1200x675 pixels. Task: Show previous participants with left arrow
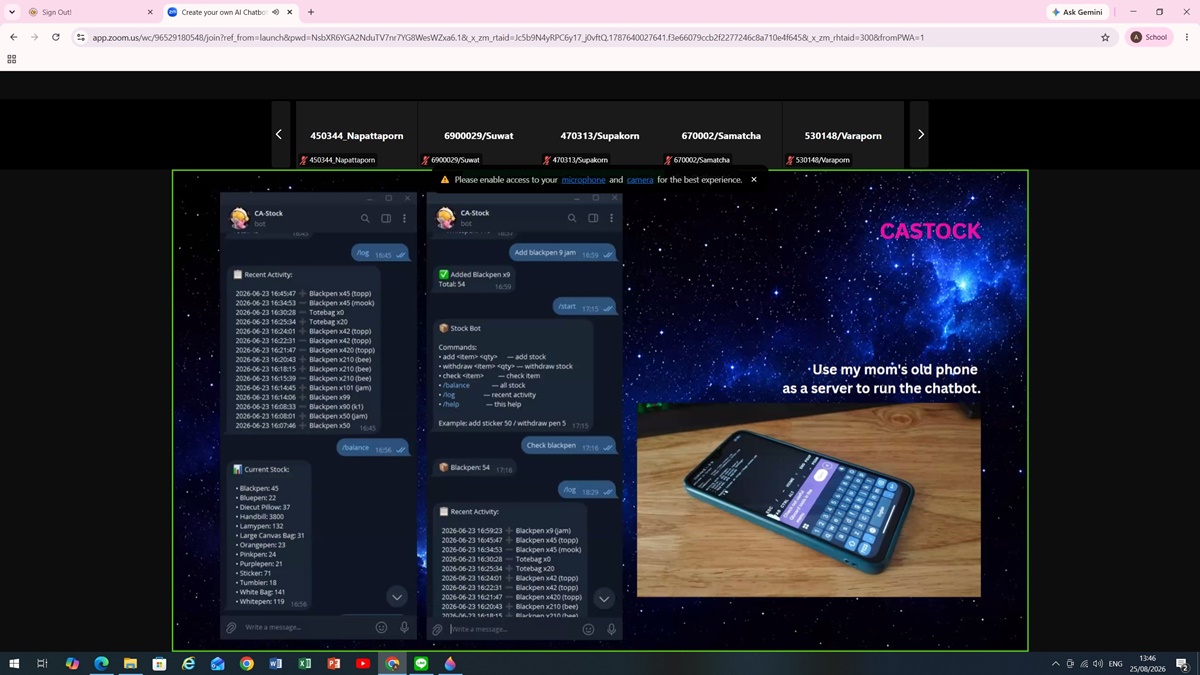(279, 134)
